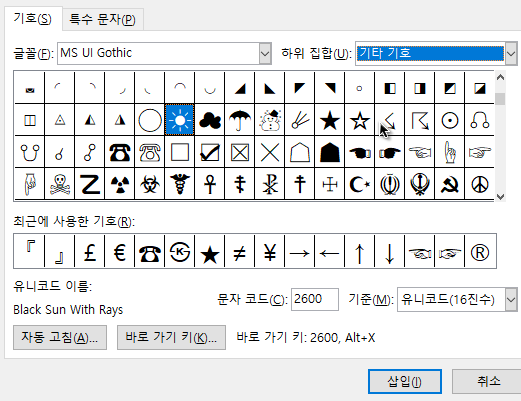Open 바로 가기 키(K) shortcut settings
Image resolution: width=521 pixels, height=401 pixels.
(171, 337)
